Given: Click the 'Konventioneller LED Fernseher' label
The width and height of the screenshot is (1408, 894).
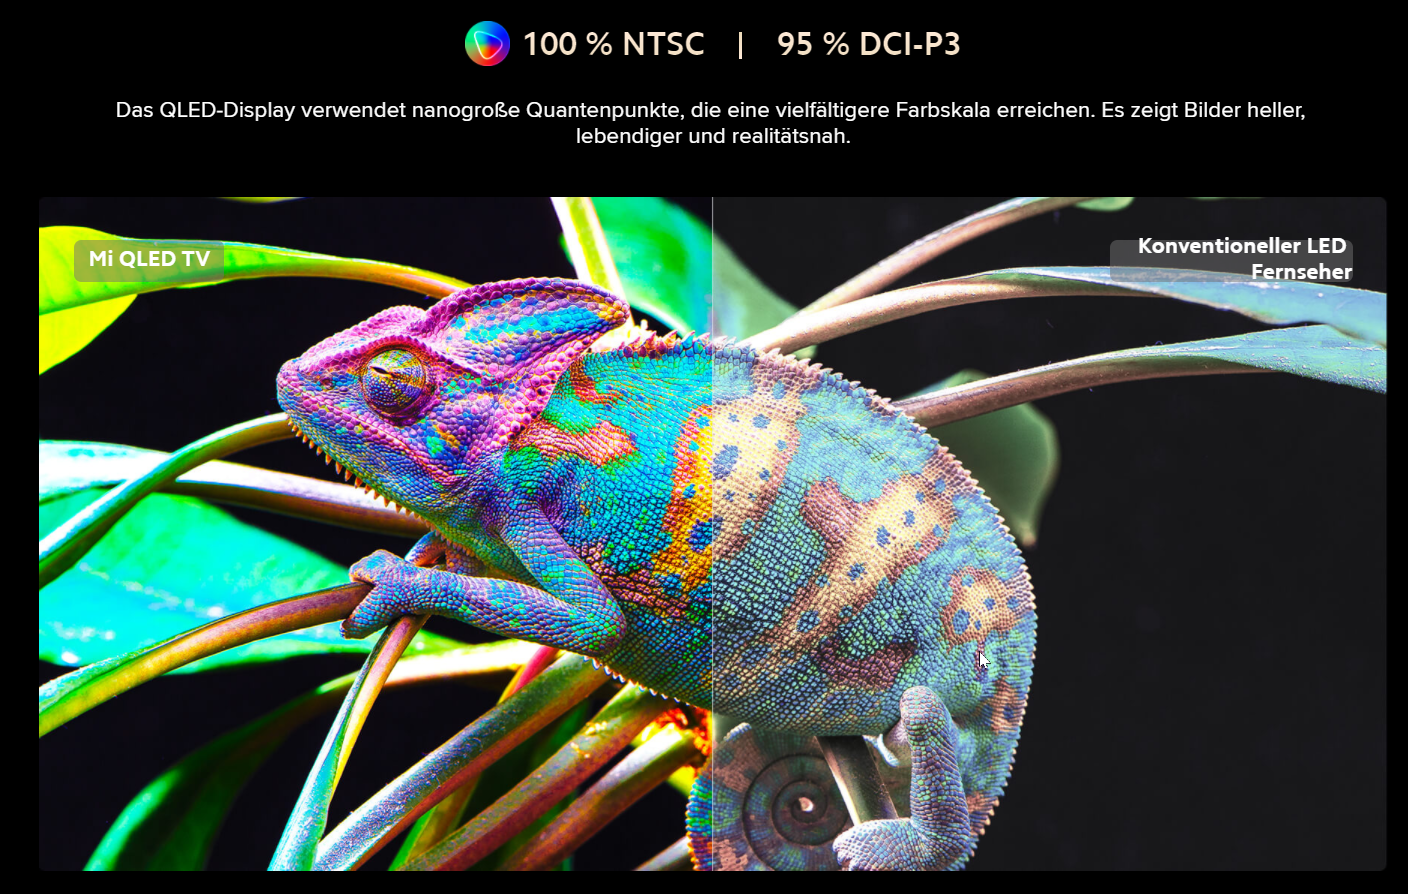Looking at the screenshot, I should pyautogui.click(x=1231, y=259).
